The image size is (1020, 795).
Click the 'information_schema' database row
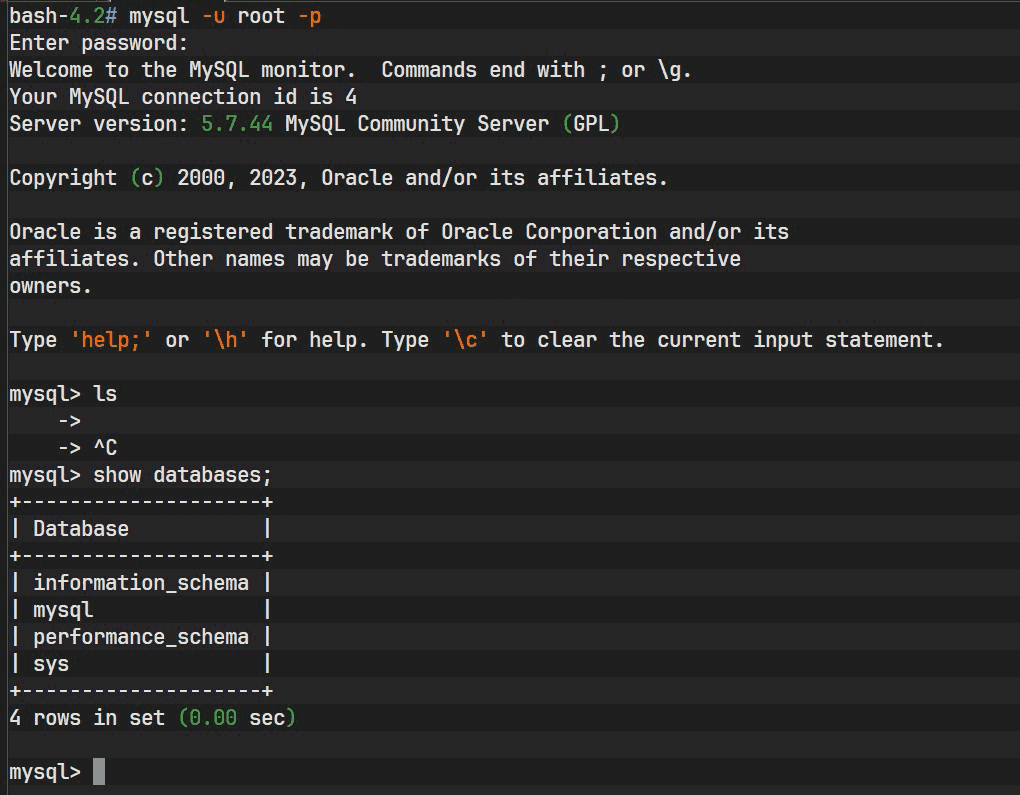(x=141, y=583)
